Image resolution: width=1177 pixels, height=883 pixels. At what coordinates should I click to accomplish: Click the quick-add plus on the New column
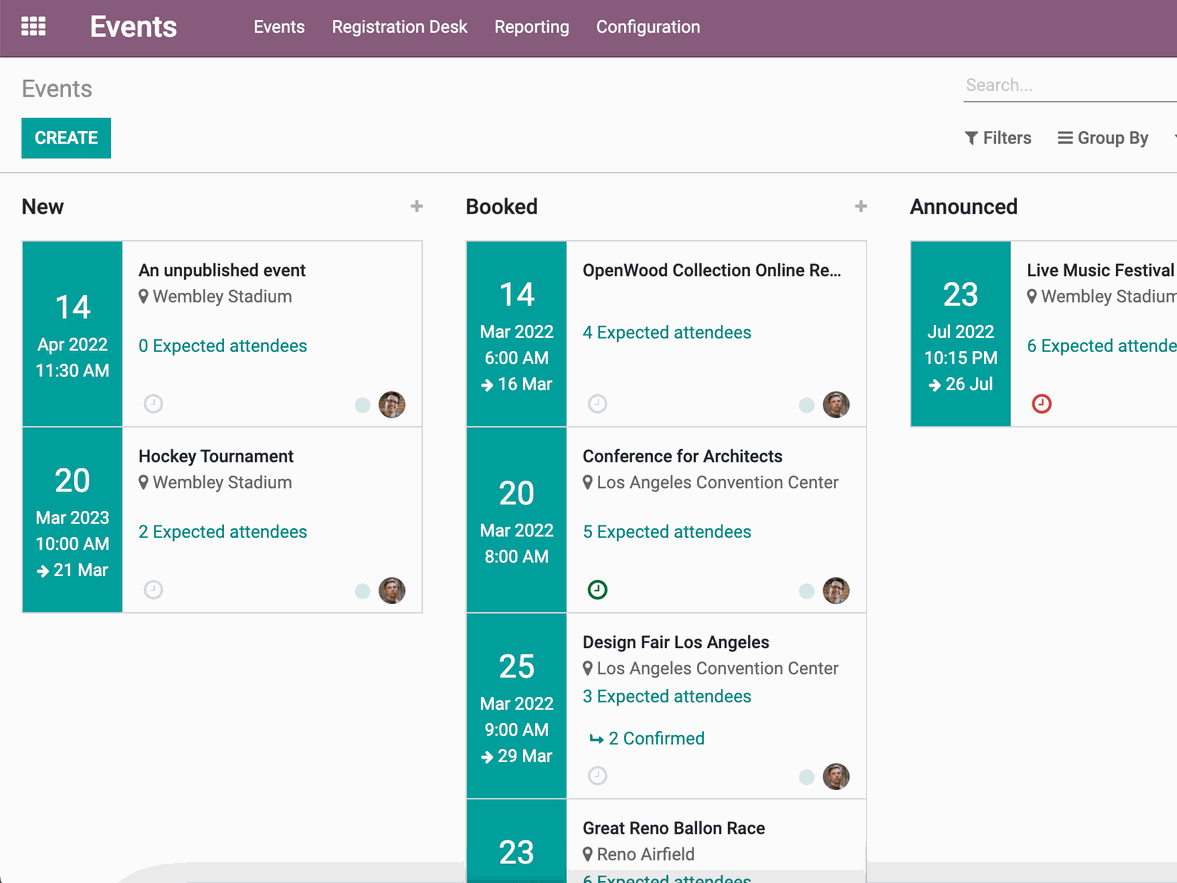(x=416, y=206)
